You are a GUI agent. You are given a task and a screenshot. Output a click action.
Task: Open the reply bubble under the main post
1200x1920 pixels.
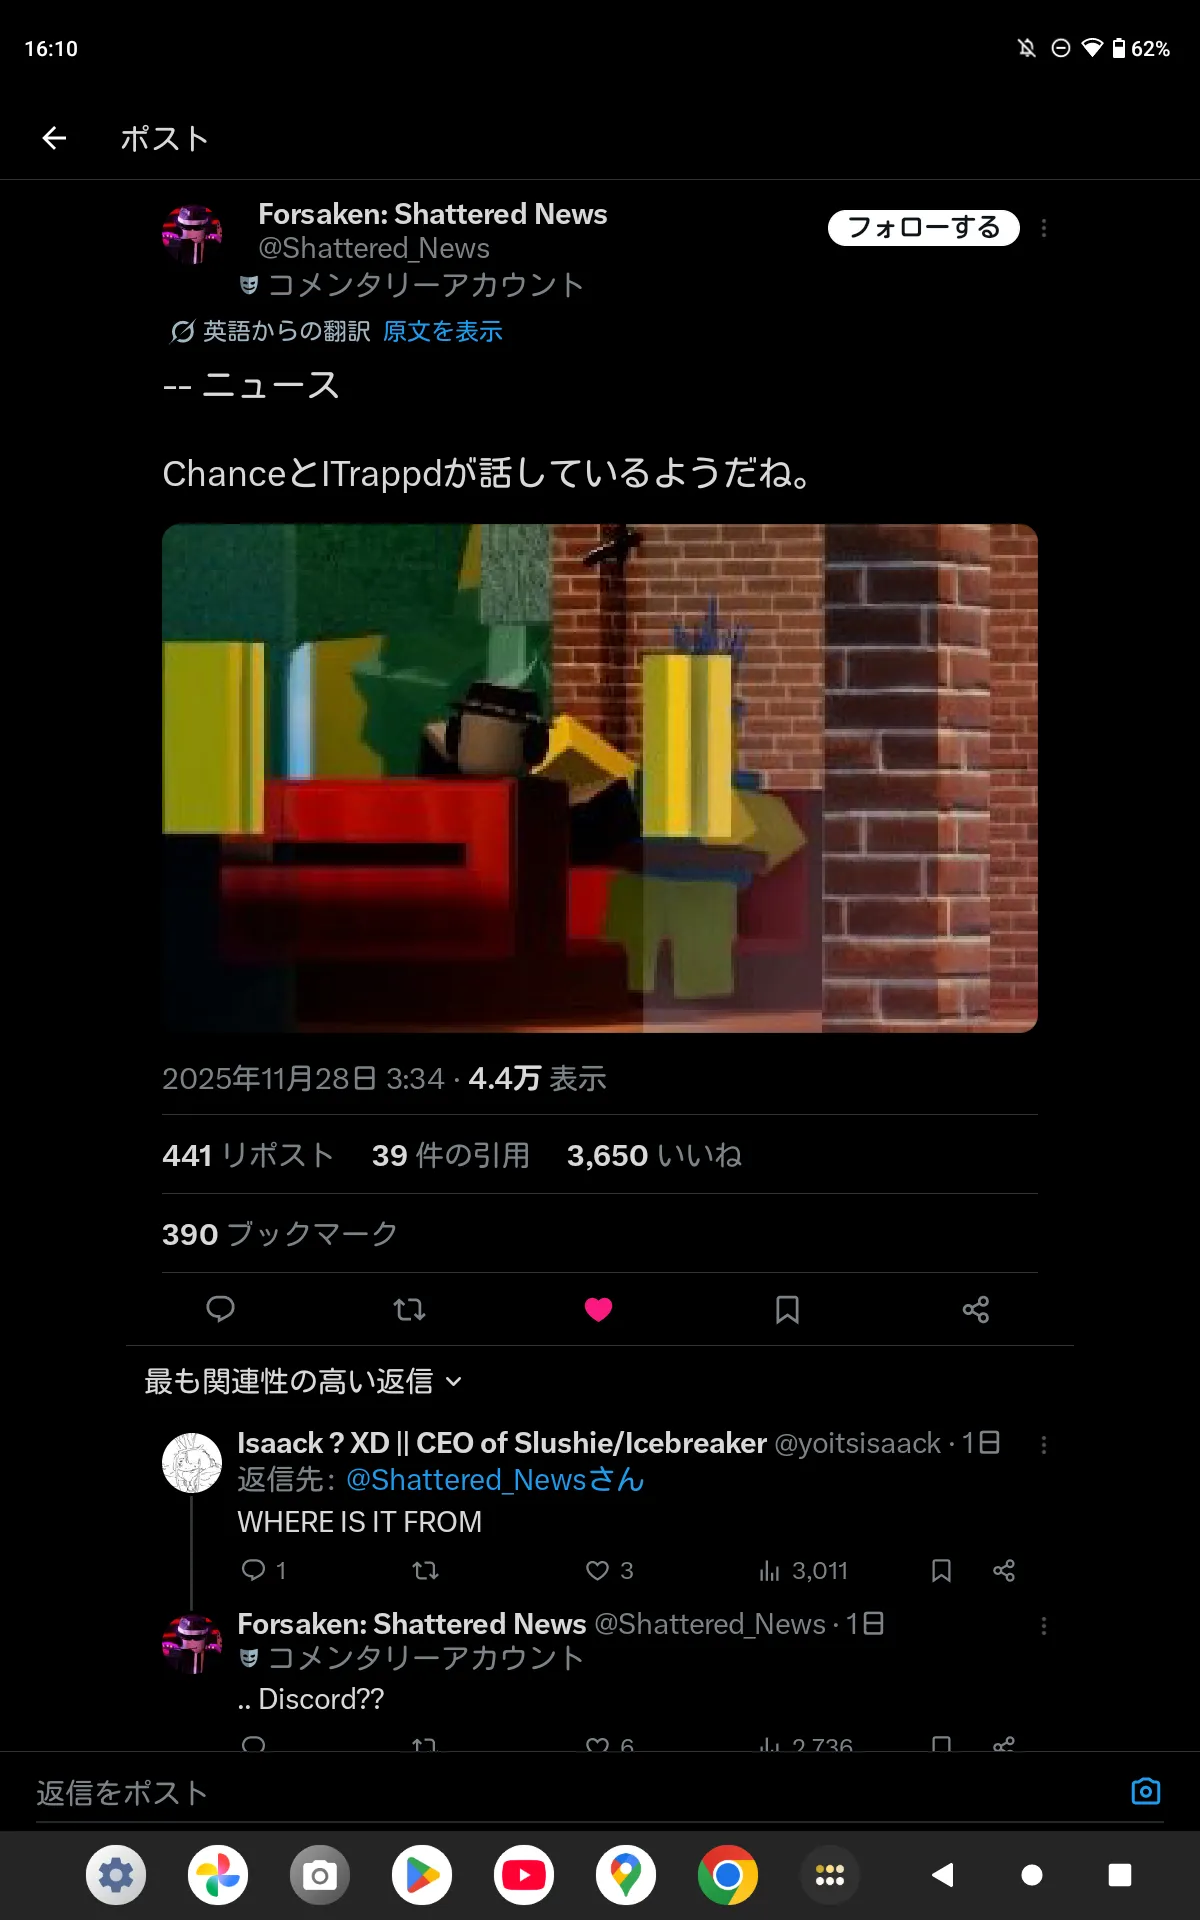point(220,1309)
